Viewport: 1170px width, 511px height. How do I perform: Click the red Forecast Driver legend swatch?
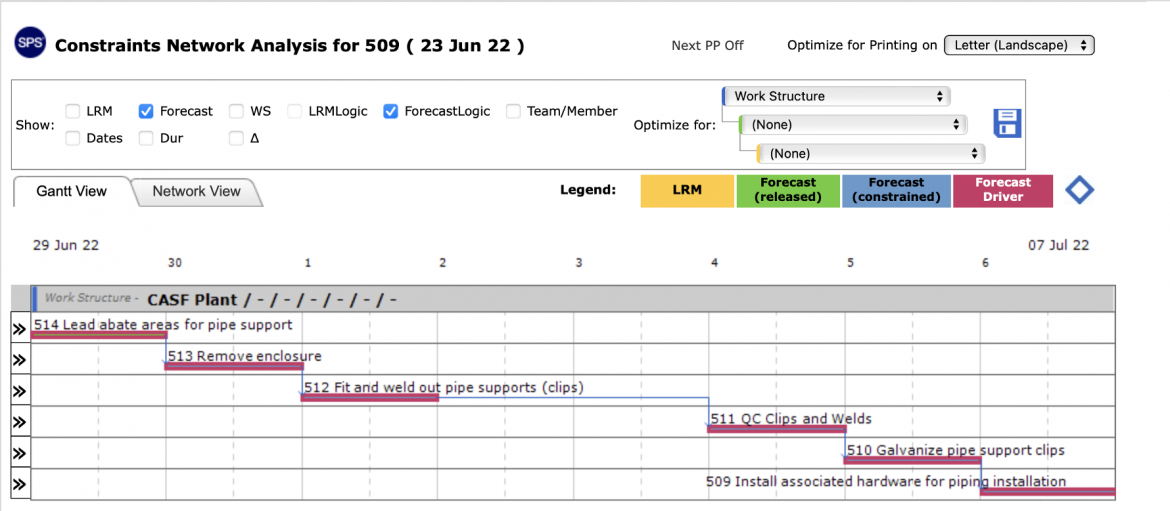click(x=1003, y=191)
